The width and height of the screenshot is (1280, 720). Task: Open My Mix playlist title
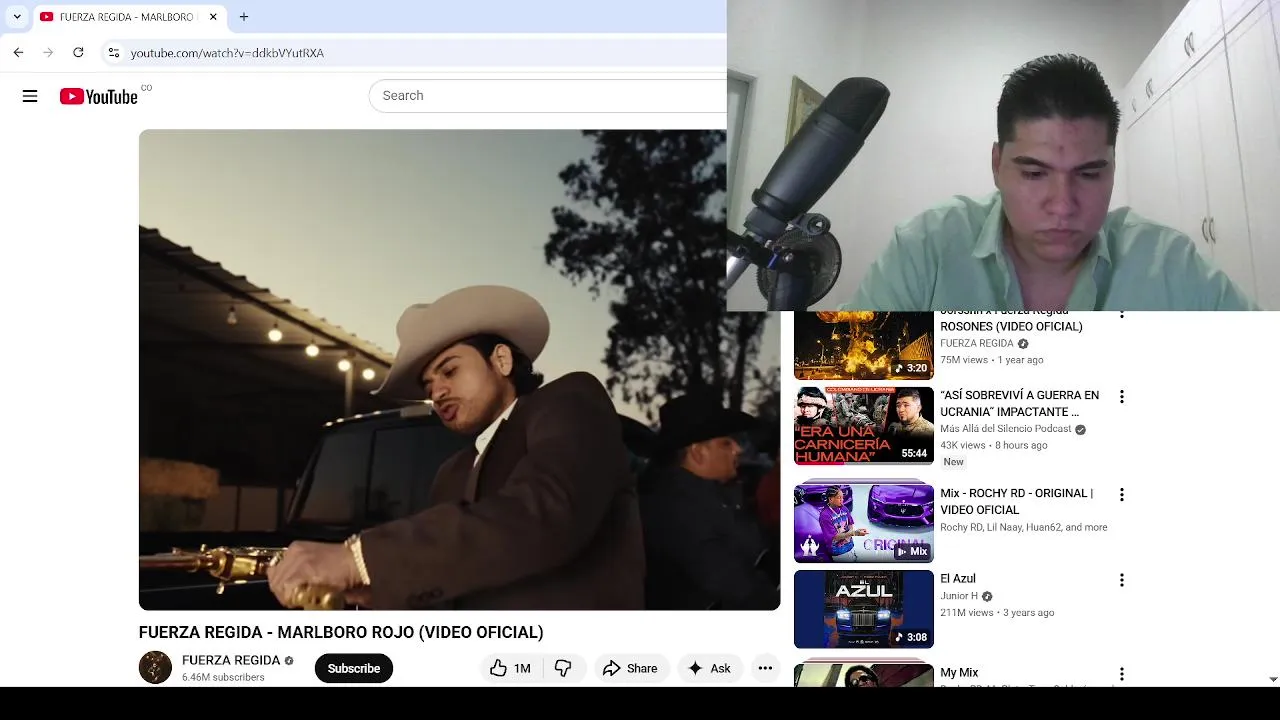(x=959, y=673)
